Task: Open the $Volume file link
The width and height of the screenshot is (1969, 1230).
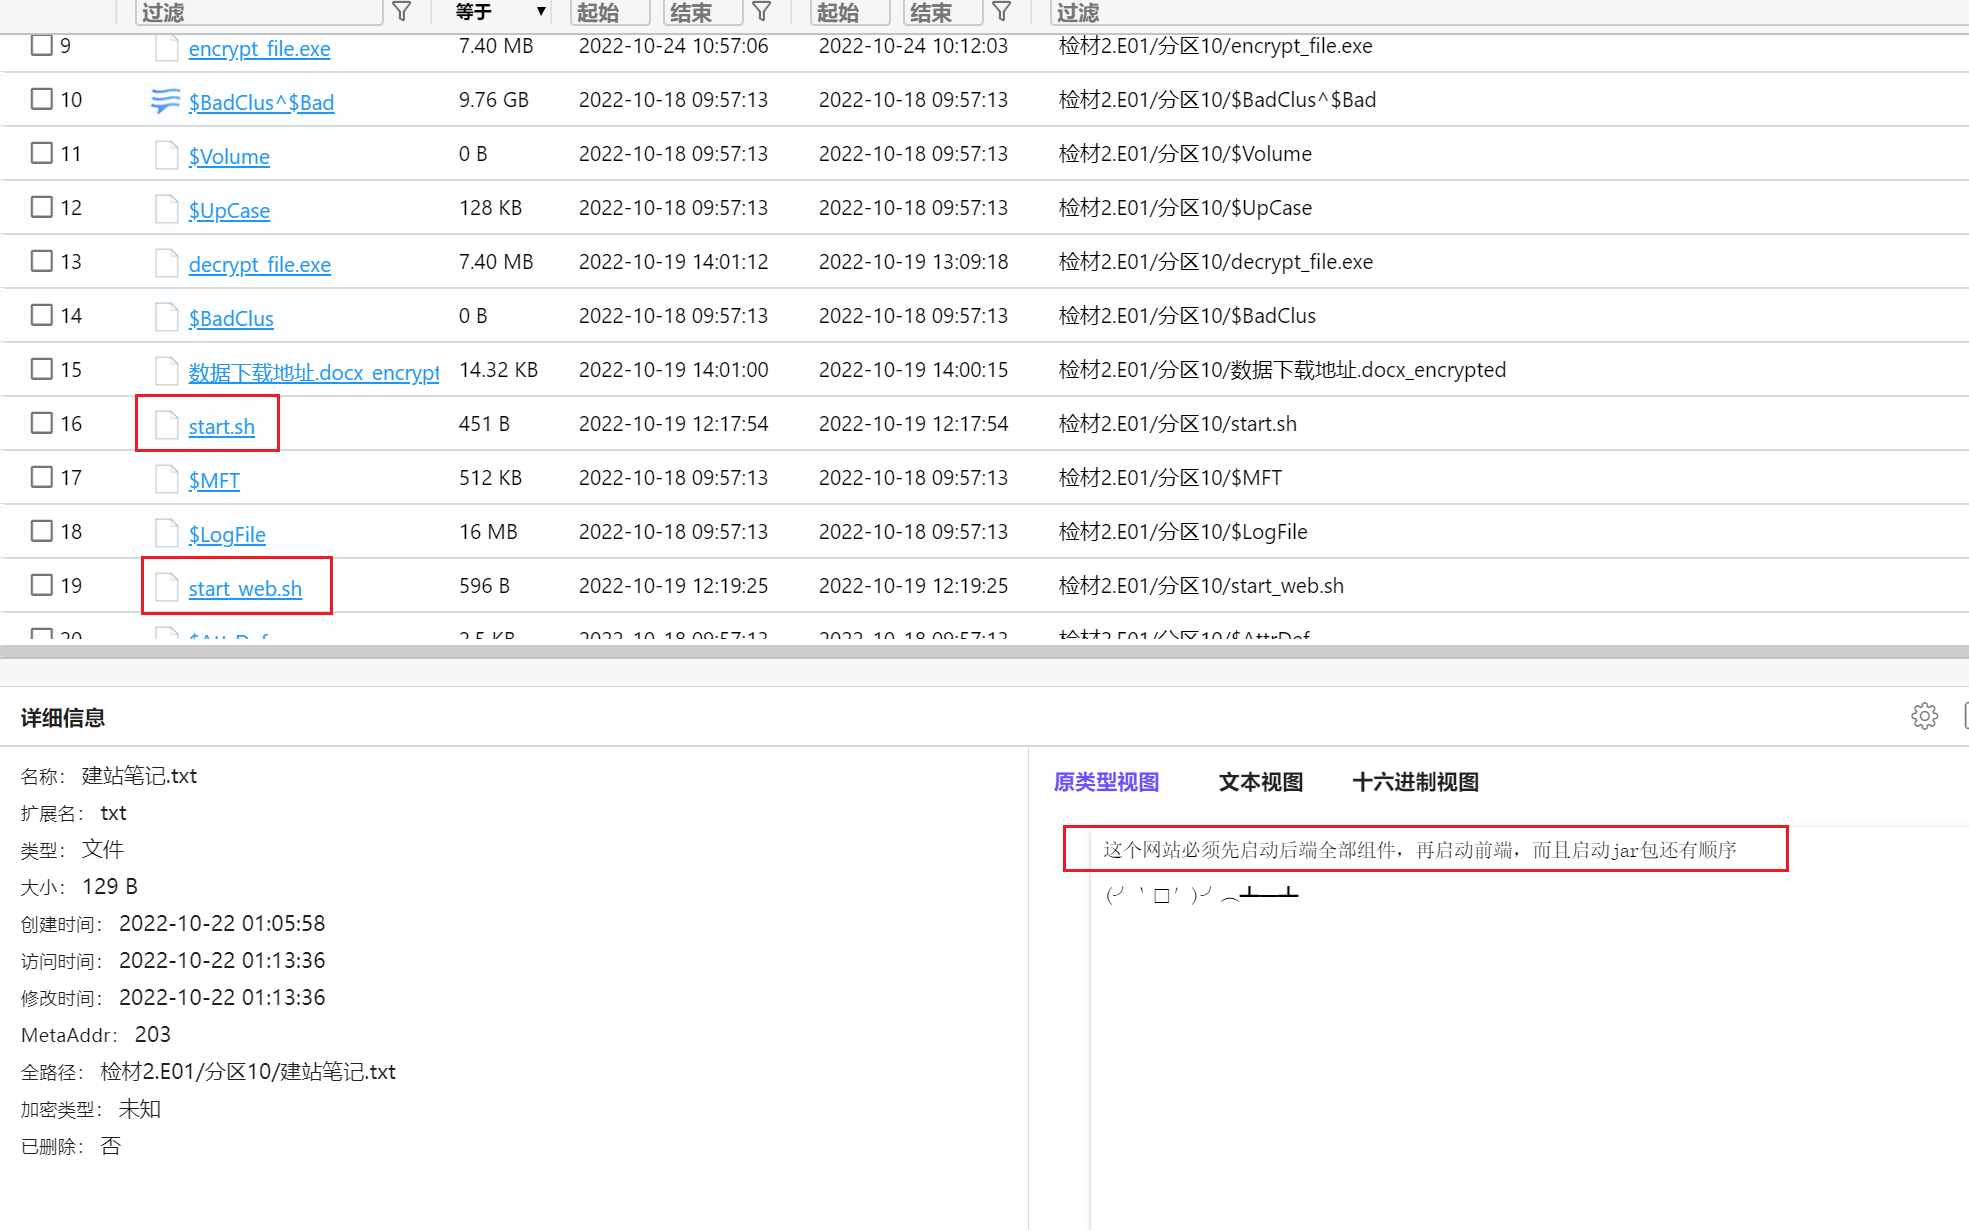Action: [229, 156]
